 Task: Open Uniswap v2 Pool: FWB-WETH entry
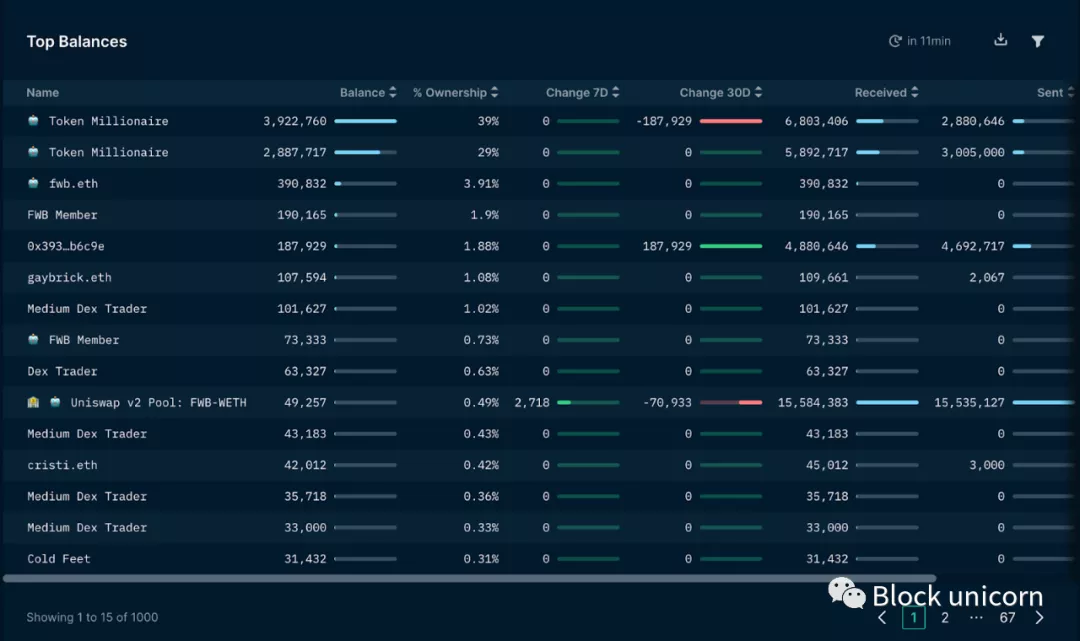pos(158,402)
